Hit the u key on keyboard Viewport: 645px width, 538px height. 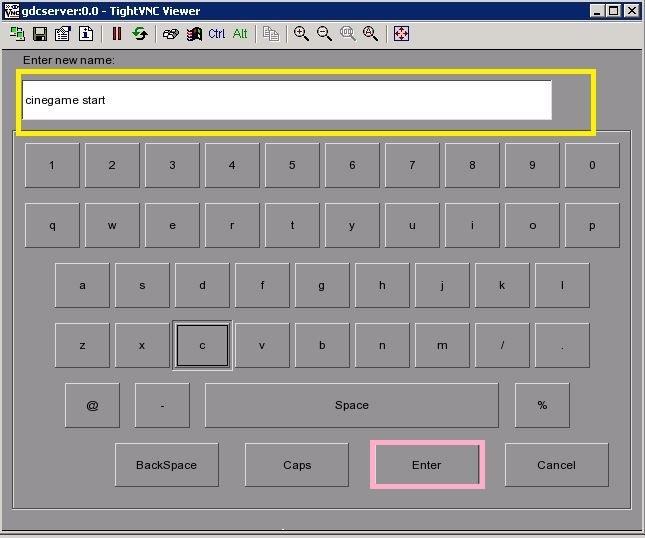click(x=412, y=225)
